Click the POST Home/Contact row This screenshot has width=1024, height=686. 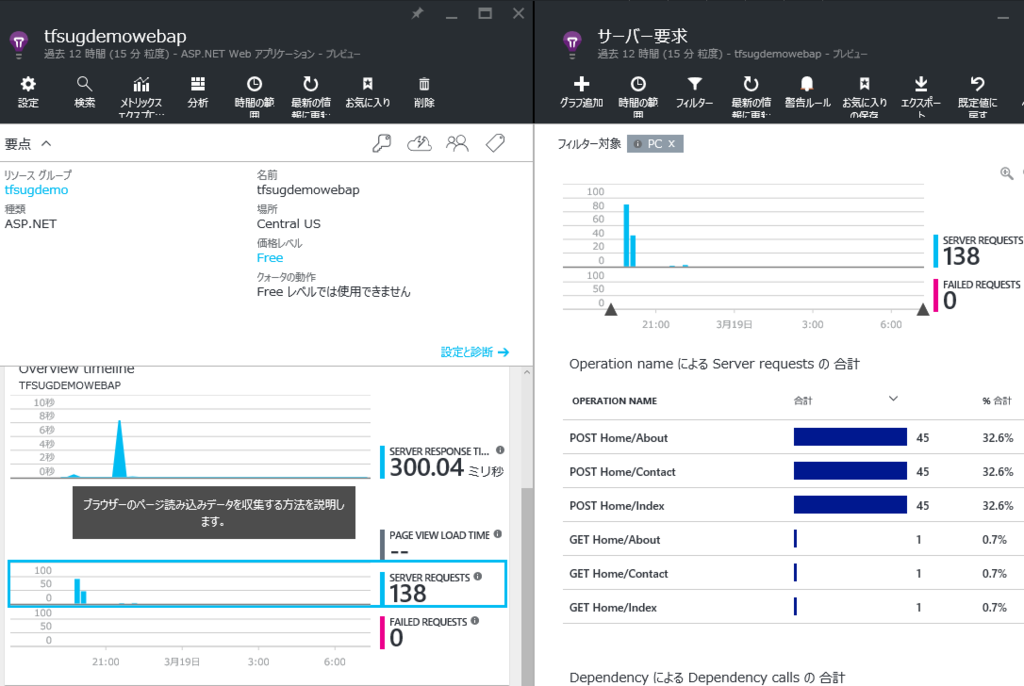point(791,472)
